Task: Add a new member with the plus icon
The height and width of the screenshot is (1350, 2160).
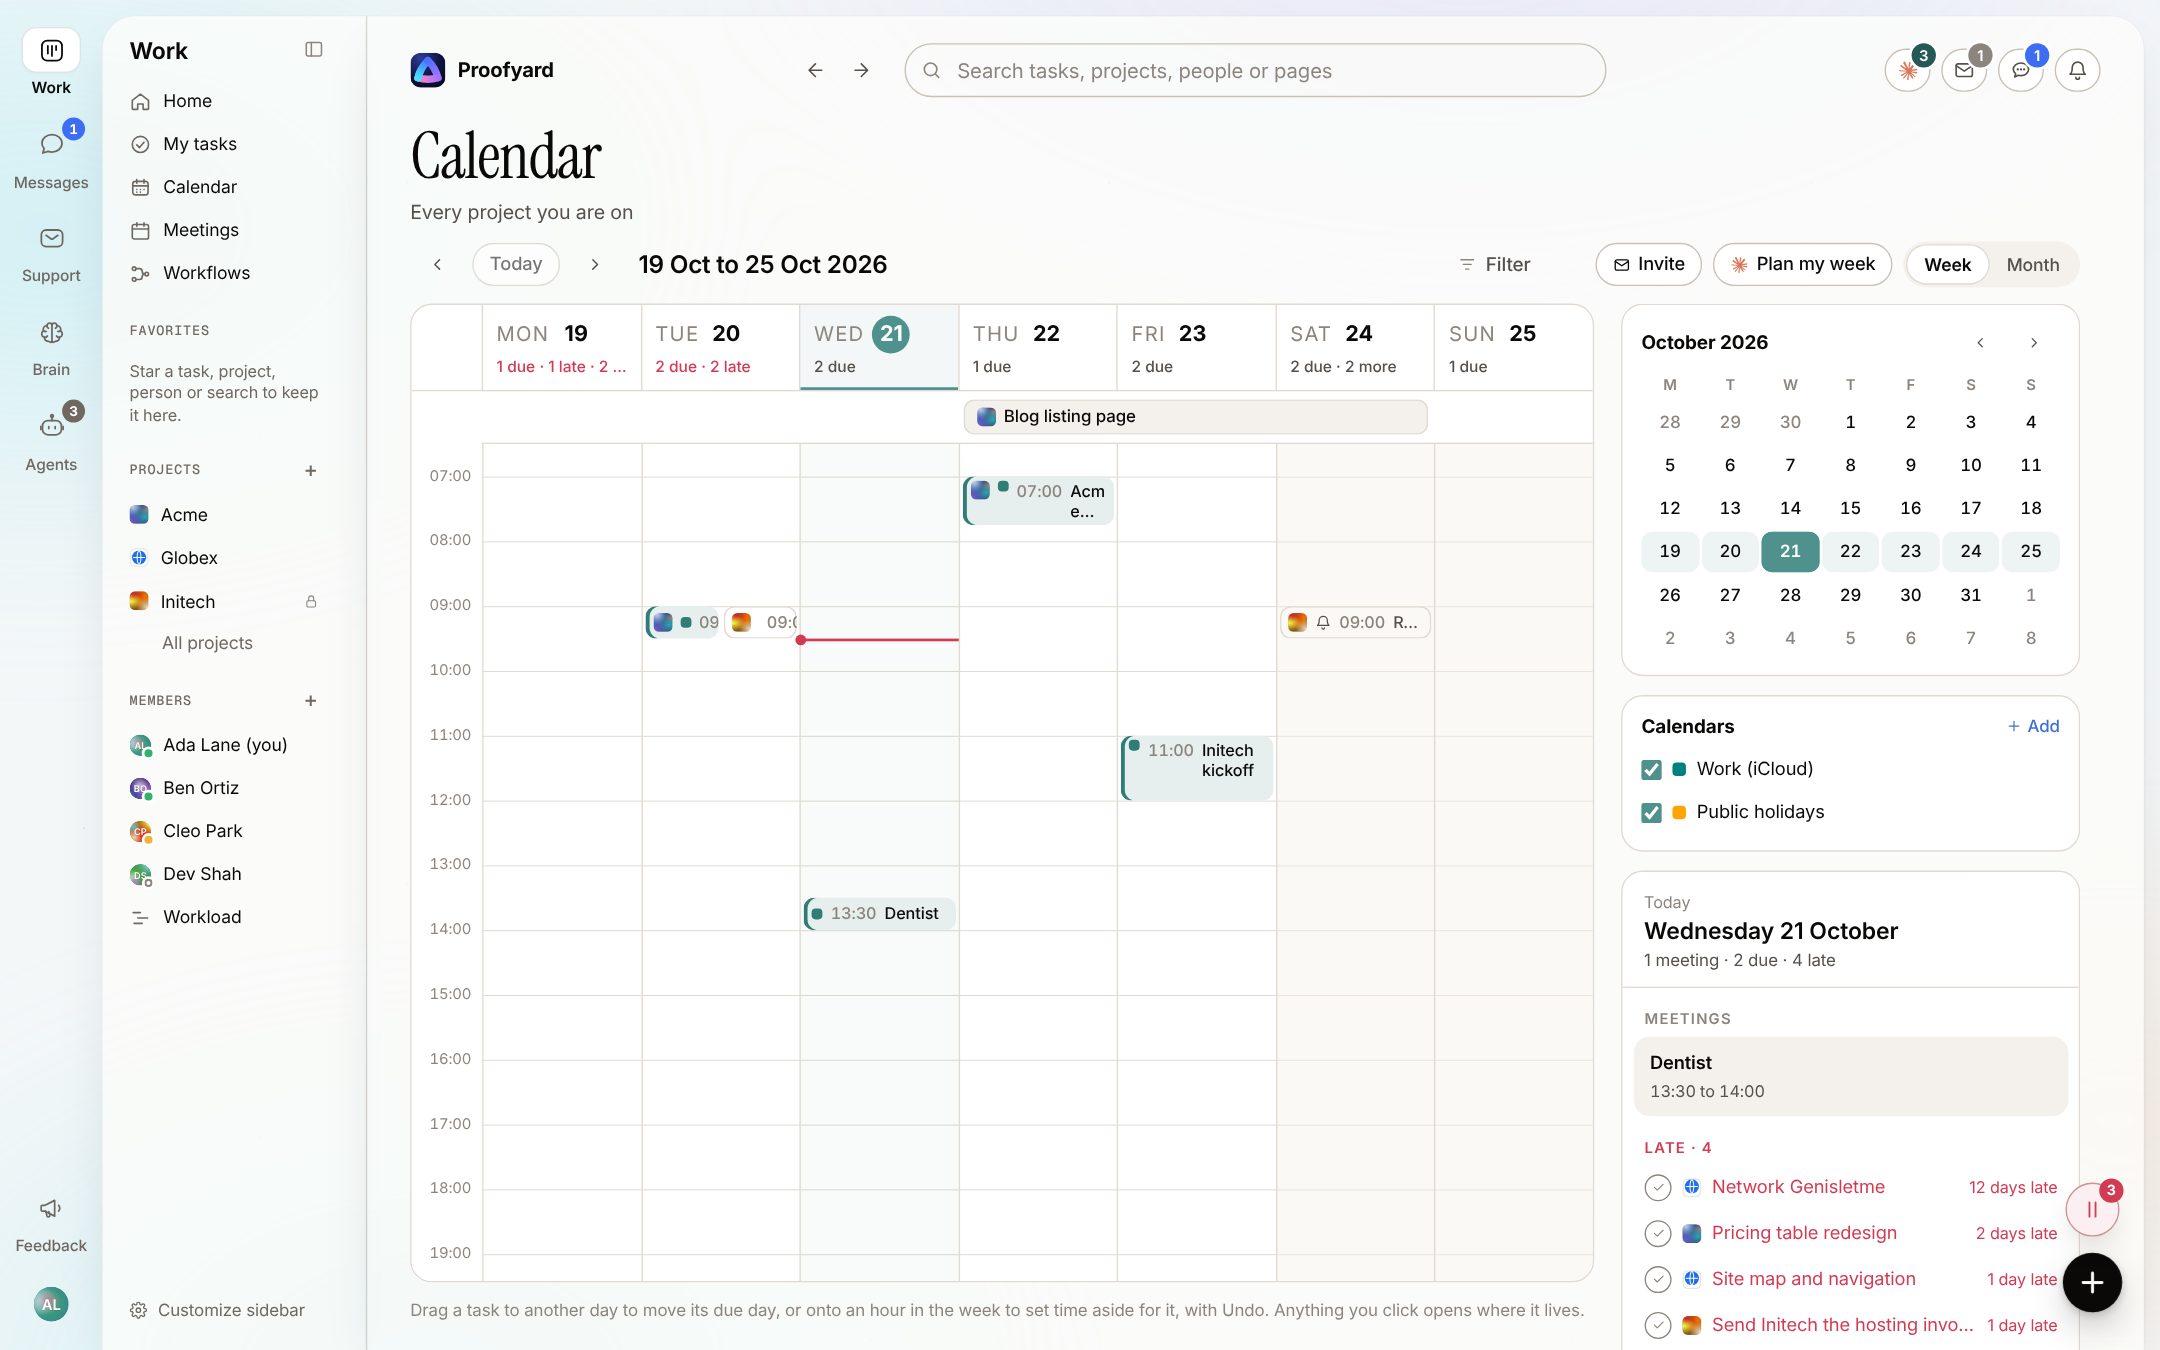Action: [311, 701]
